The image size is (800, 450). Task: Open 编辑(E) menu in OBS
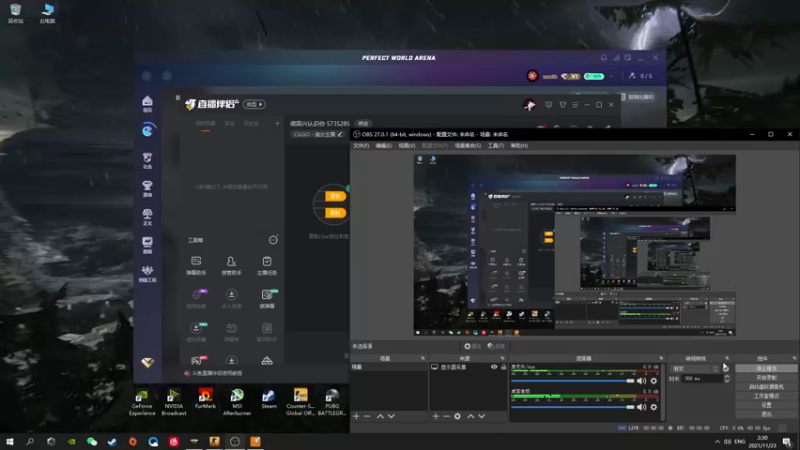coord(384,145)
